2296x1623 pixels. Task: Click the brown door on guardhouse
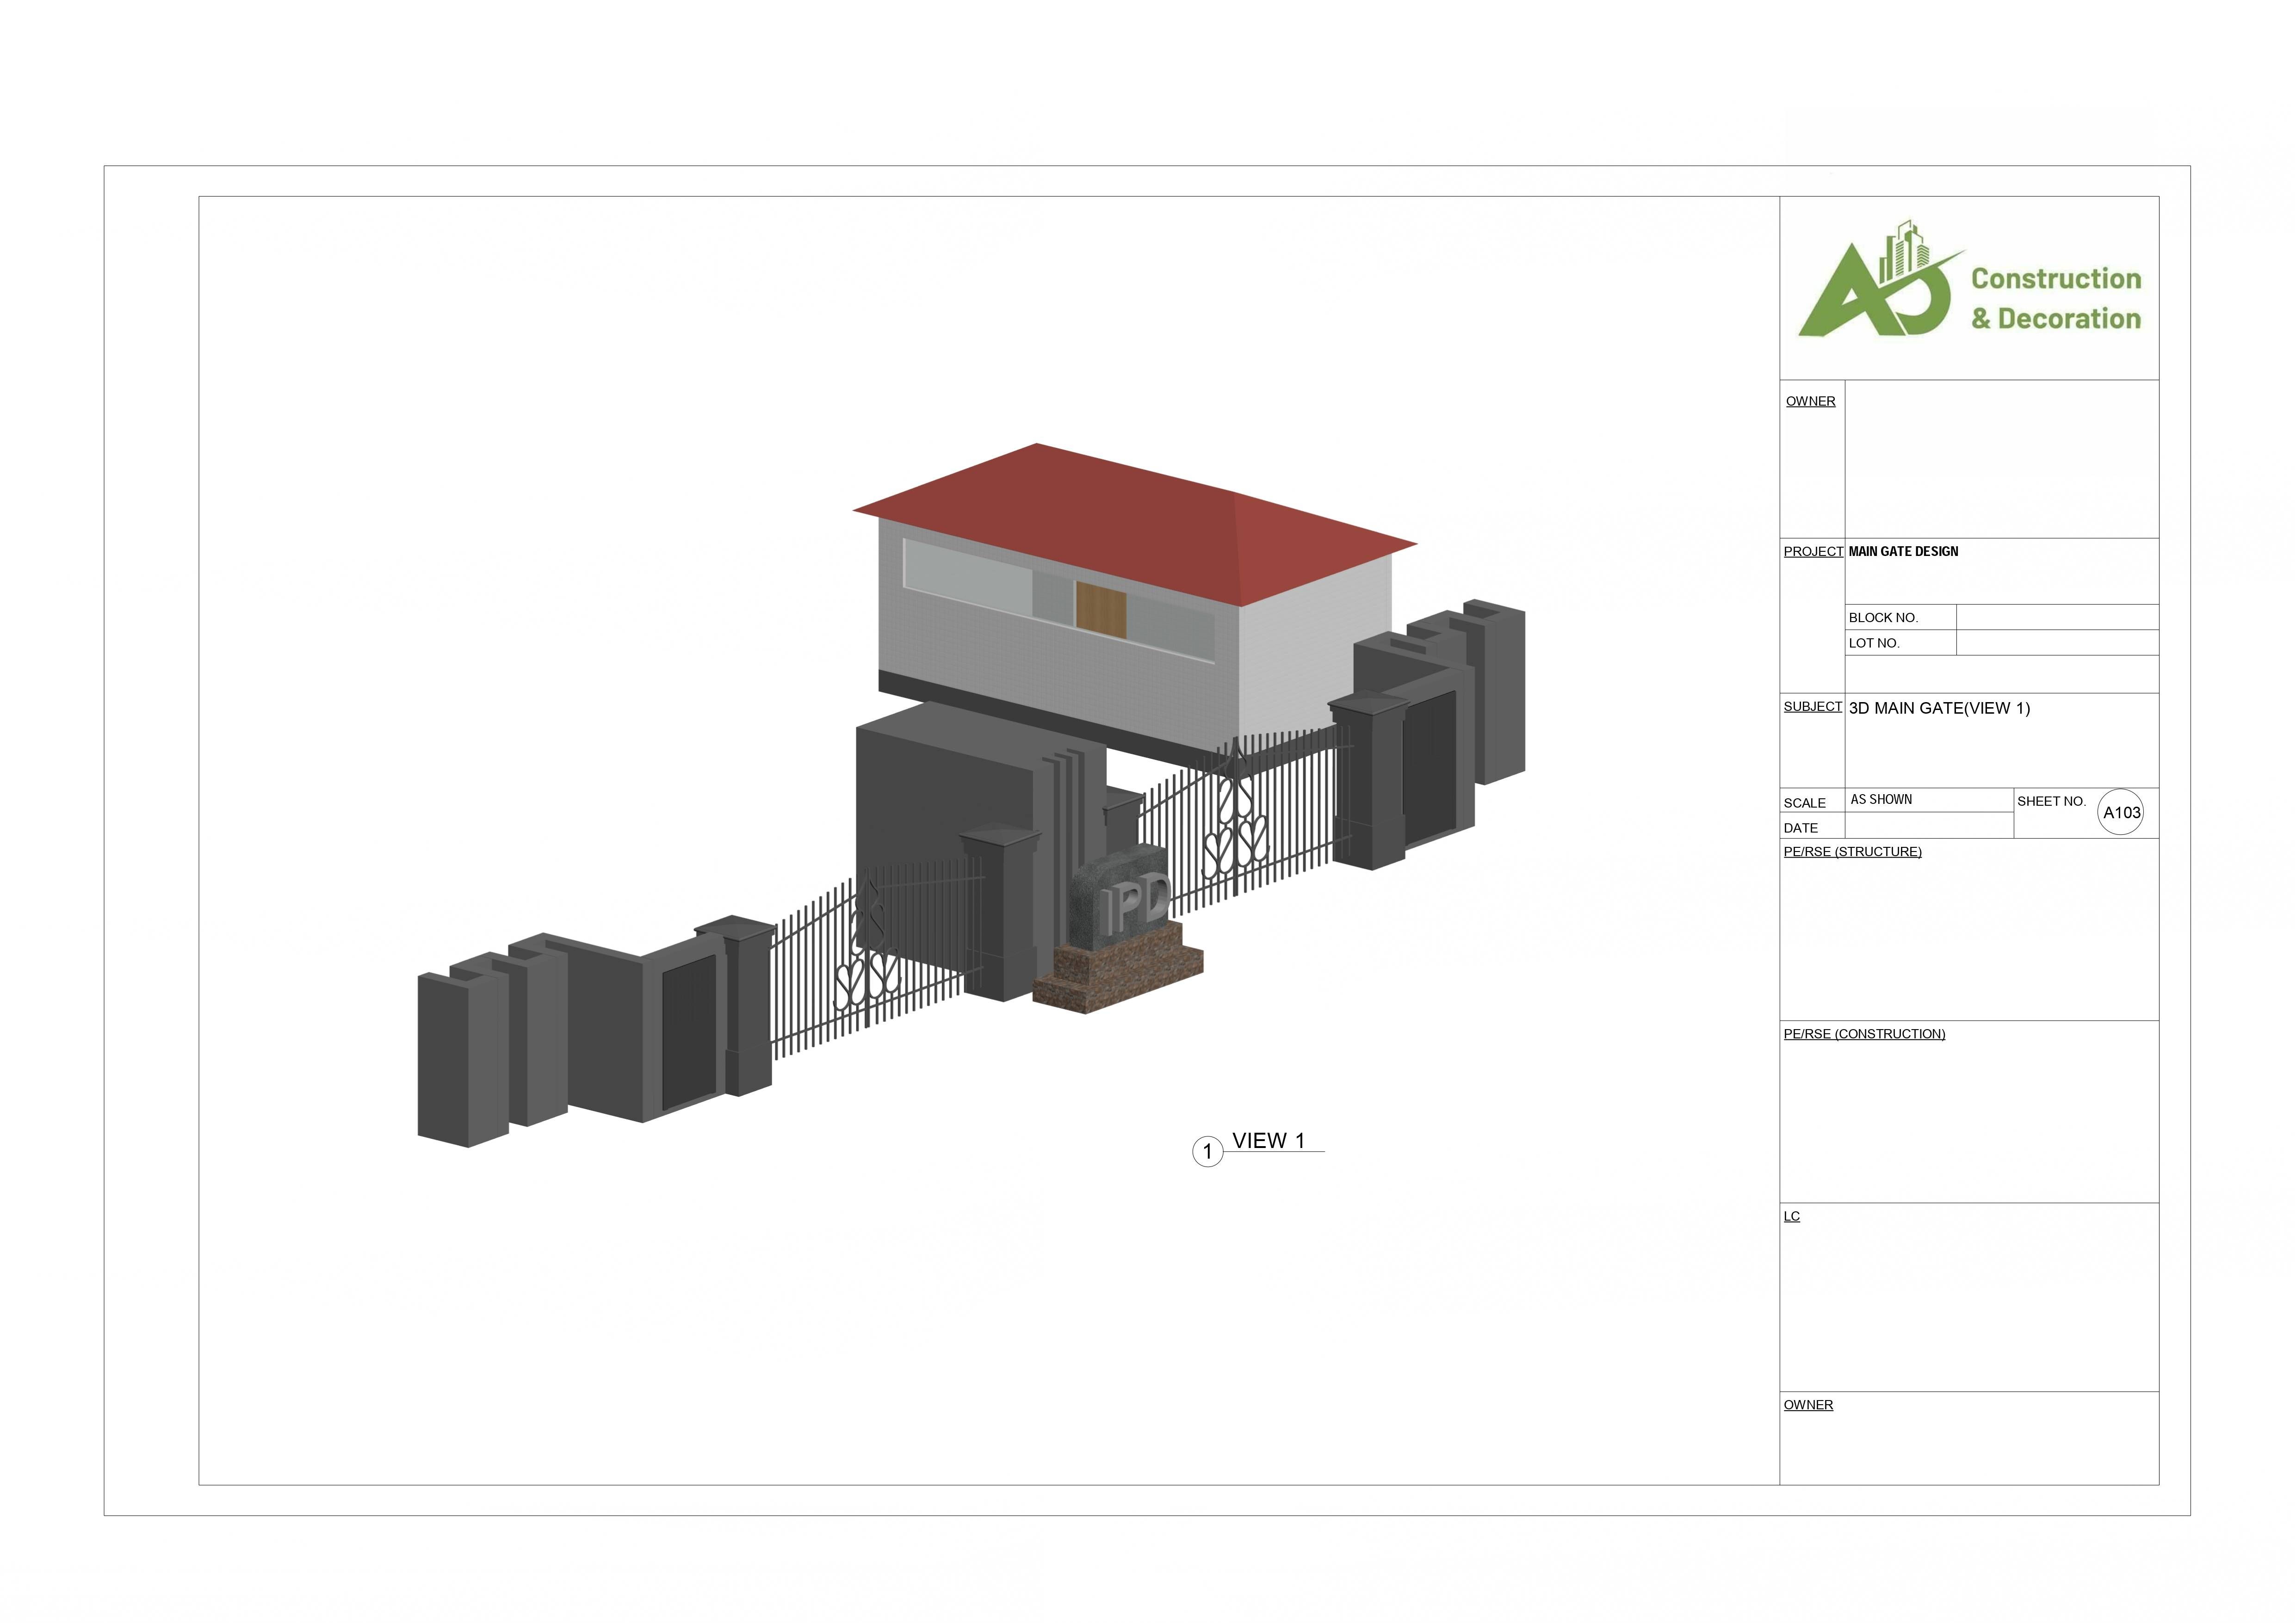pos(1101,610)
